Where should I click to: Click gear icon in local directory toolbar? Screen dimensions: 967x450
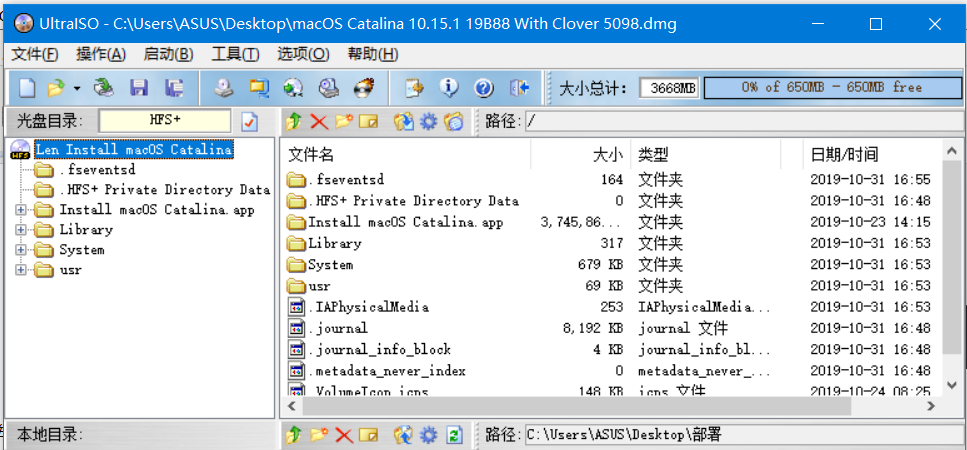tap(429, 435)
